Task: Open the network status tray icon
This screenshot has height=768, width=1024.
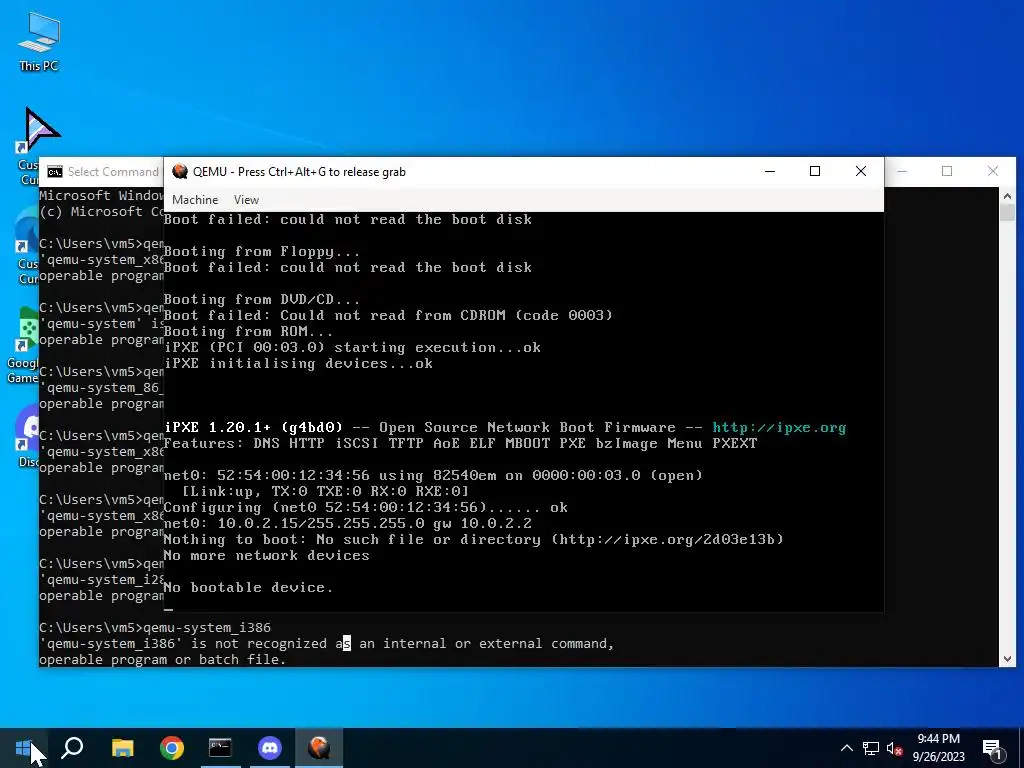Action: [871, 748]
